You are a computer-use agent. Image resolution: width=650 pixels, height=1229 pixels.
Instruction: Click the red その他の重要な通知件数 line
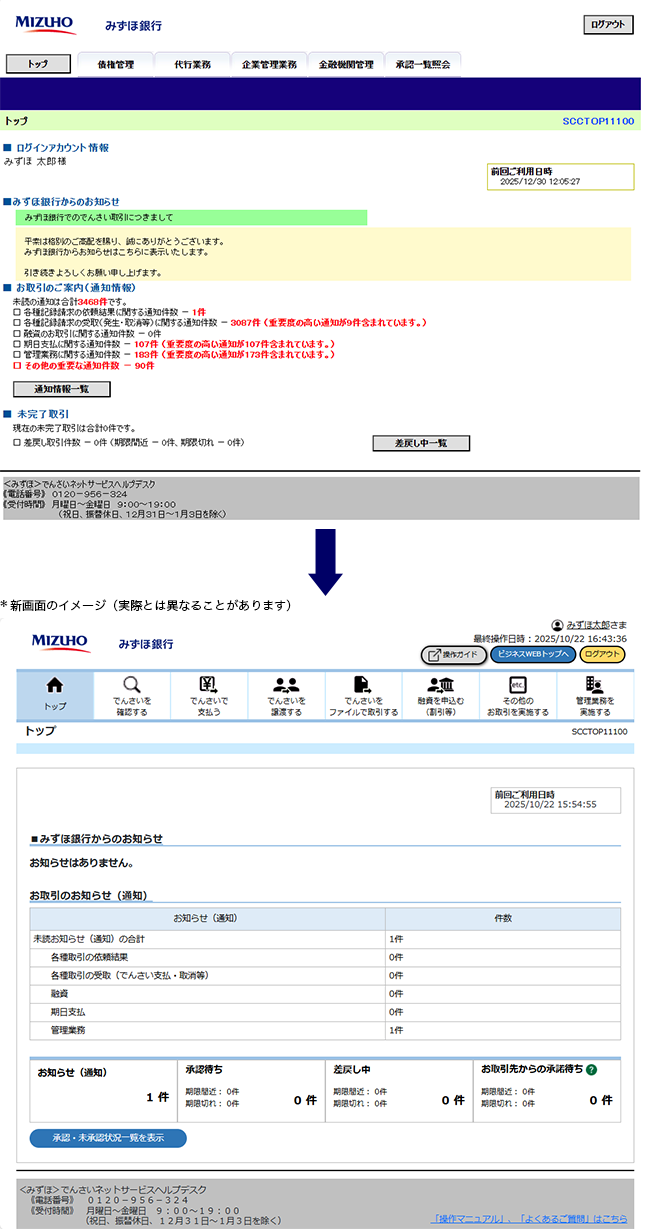click(x=84, y=366)
